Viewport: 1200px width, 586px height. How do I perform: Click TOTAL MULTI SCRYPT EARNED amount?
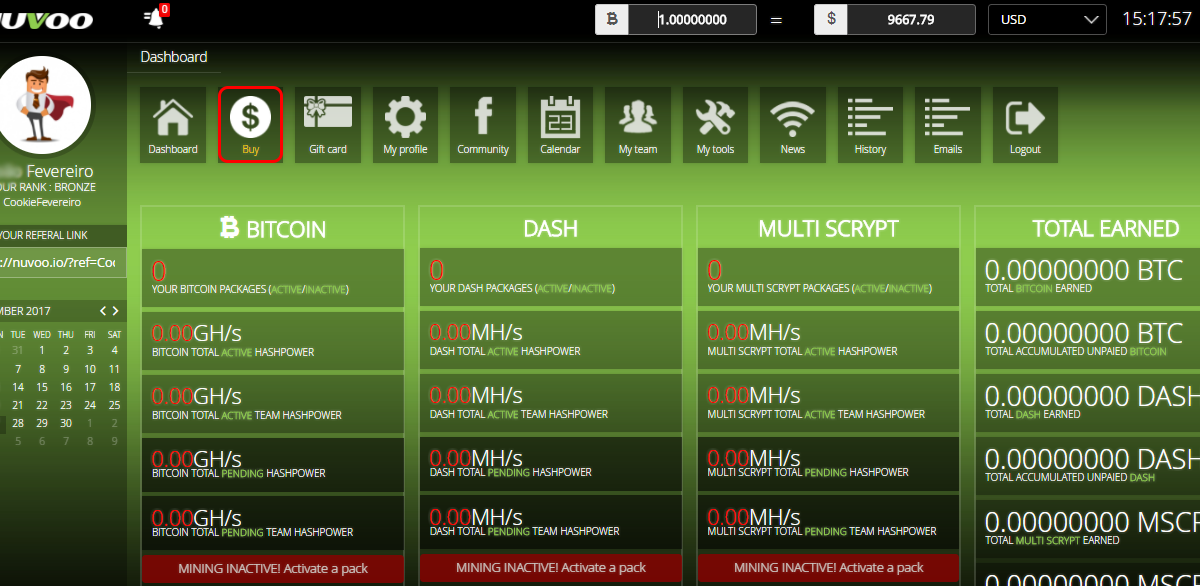click(1092, 521)
